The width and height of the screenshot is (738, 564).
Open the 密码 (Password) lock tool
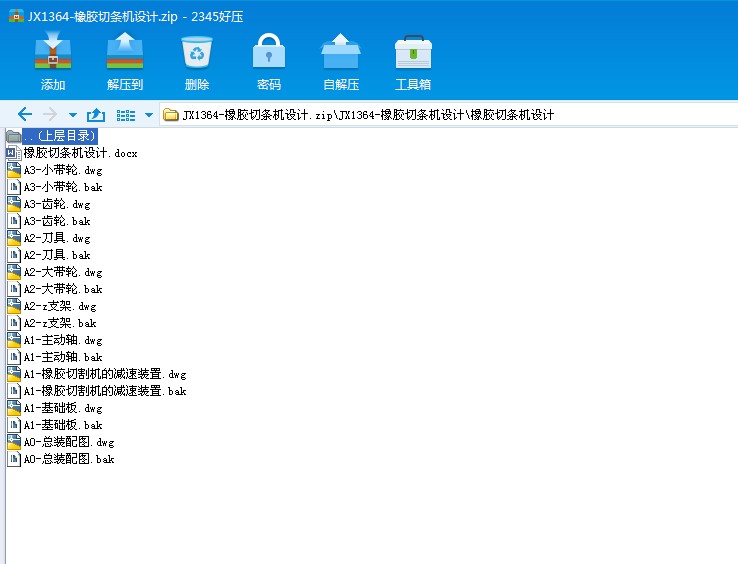click(x=269, y=51)
